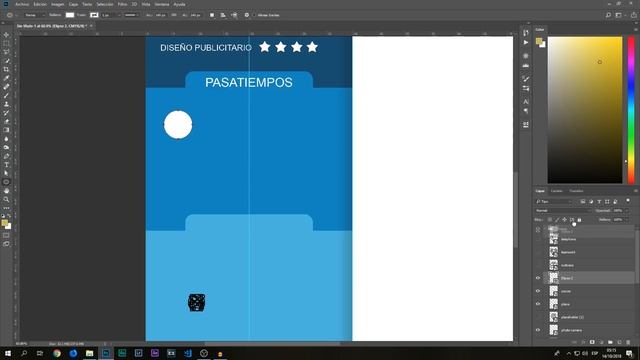Close the Sin título-1 document tab
This screenshot has width=640, height=360.
click(91, 26)
